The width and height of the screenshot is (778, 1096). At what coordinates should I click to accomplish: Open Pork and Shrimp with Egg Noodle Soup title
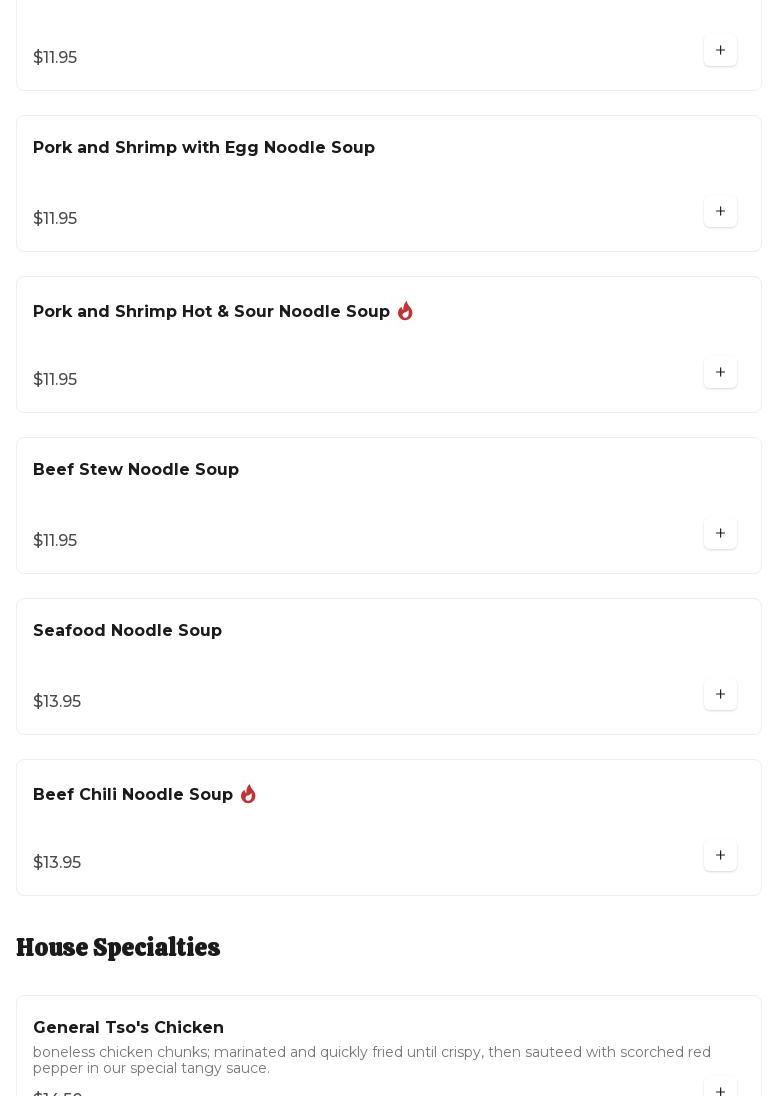[x=204, y=148]
